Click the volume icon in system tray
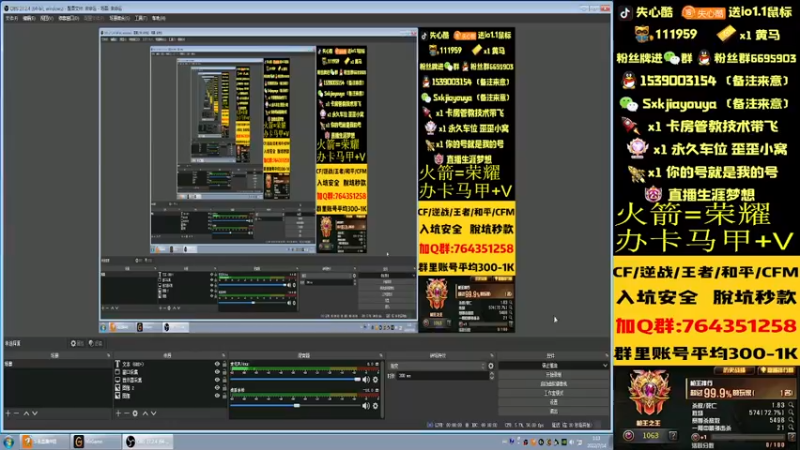 pos(571,442)
